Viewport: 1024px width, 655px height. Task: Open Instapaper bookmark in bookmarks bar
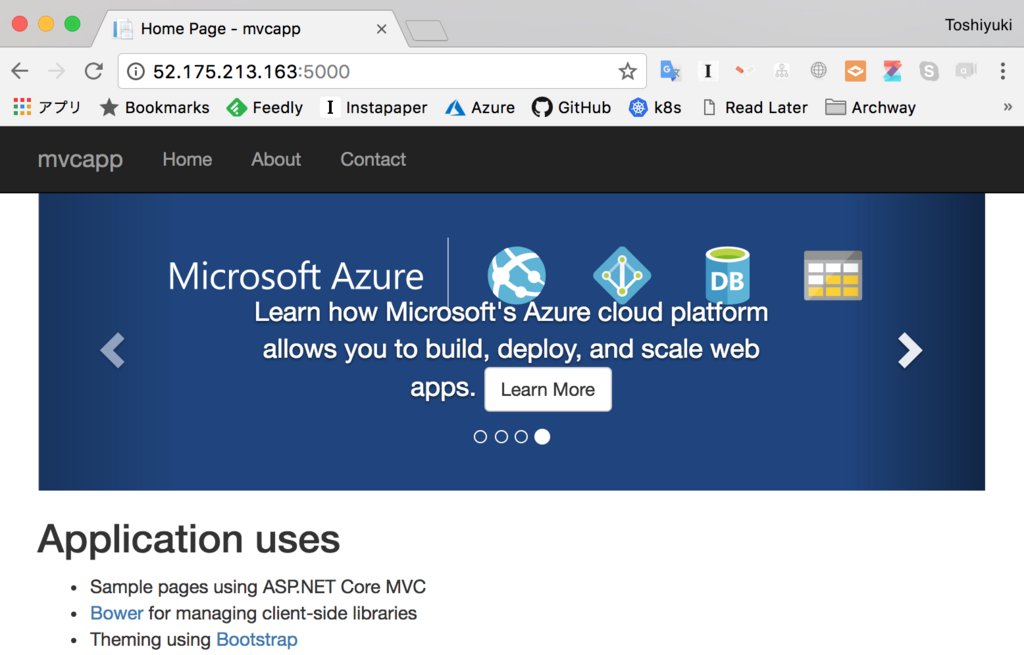[x=374, y=107]
